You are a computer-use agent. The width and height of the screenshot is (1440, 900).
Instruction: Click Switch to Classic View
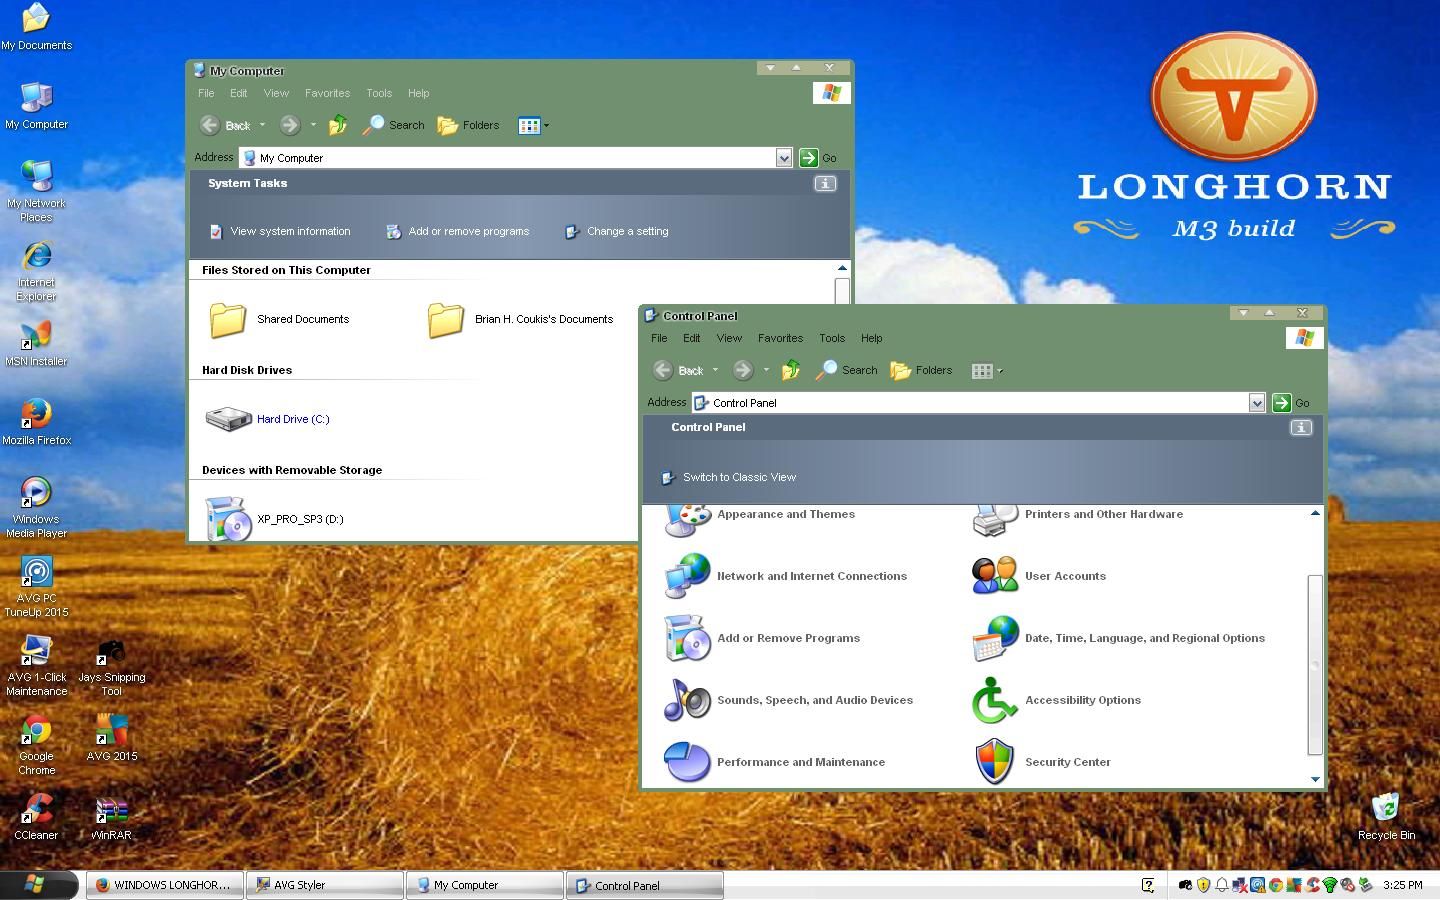coord(739,477)
